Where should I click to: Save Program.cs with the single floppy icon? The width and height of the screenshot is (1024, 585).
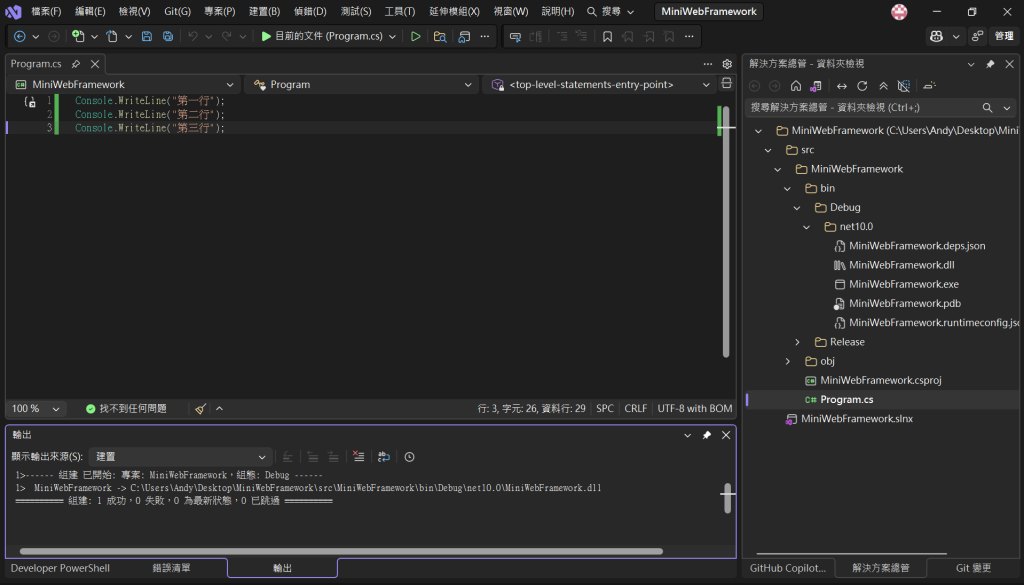(x=147, y=37)
